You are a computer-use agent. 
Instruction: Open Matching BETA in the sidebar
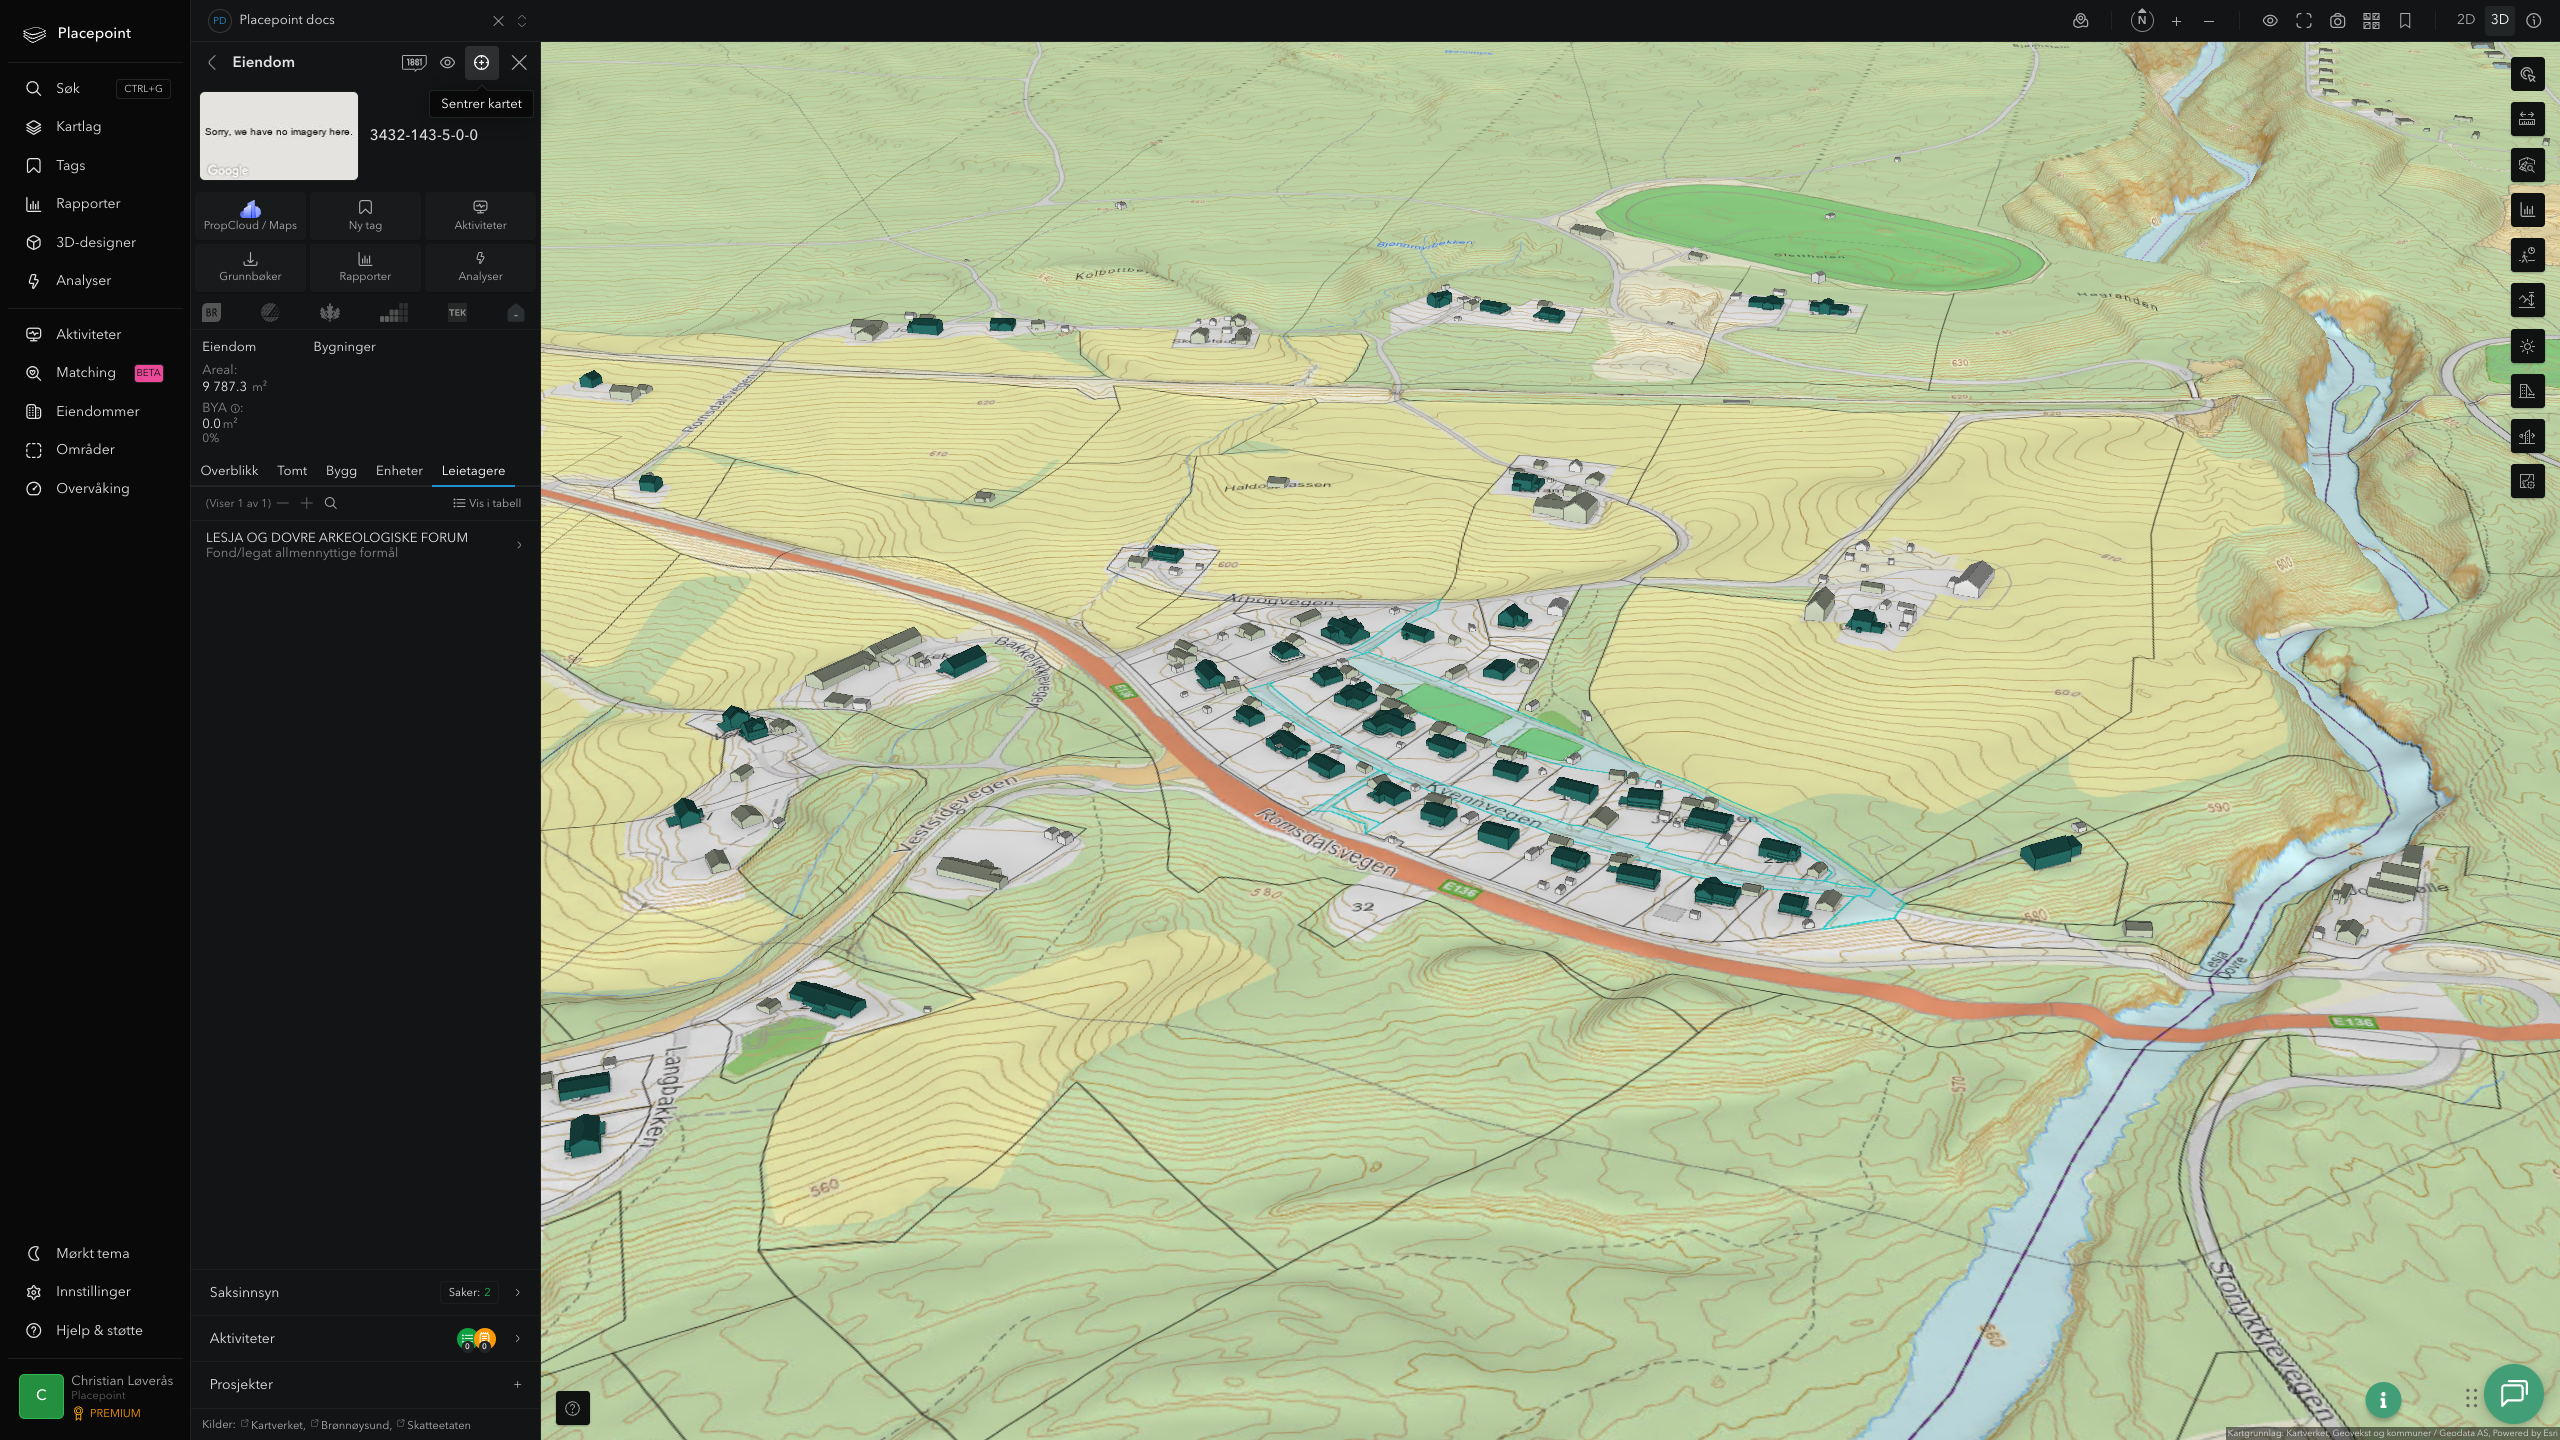97,373
